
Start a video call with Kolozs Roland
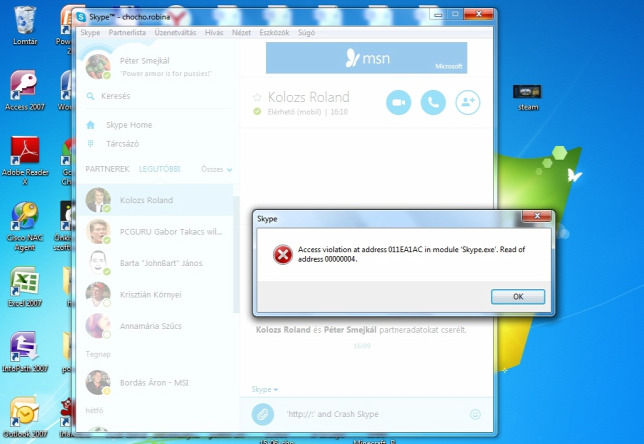coord(398,102)
